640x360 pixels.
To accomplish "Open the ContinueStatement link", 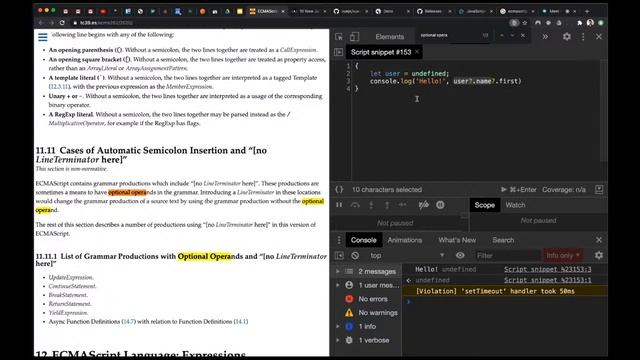I will (x=72, y=286).
